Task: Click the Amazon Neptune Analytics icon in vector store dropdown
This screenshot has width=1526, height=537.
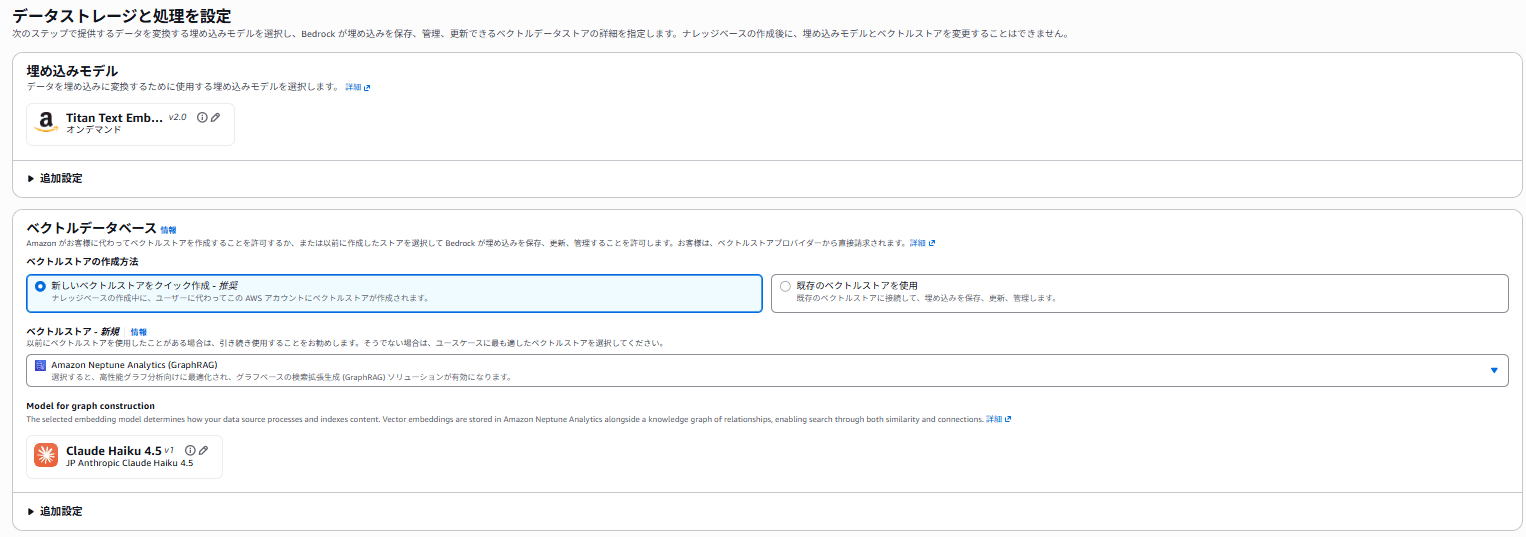Action: (40, 365)
